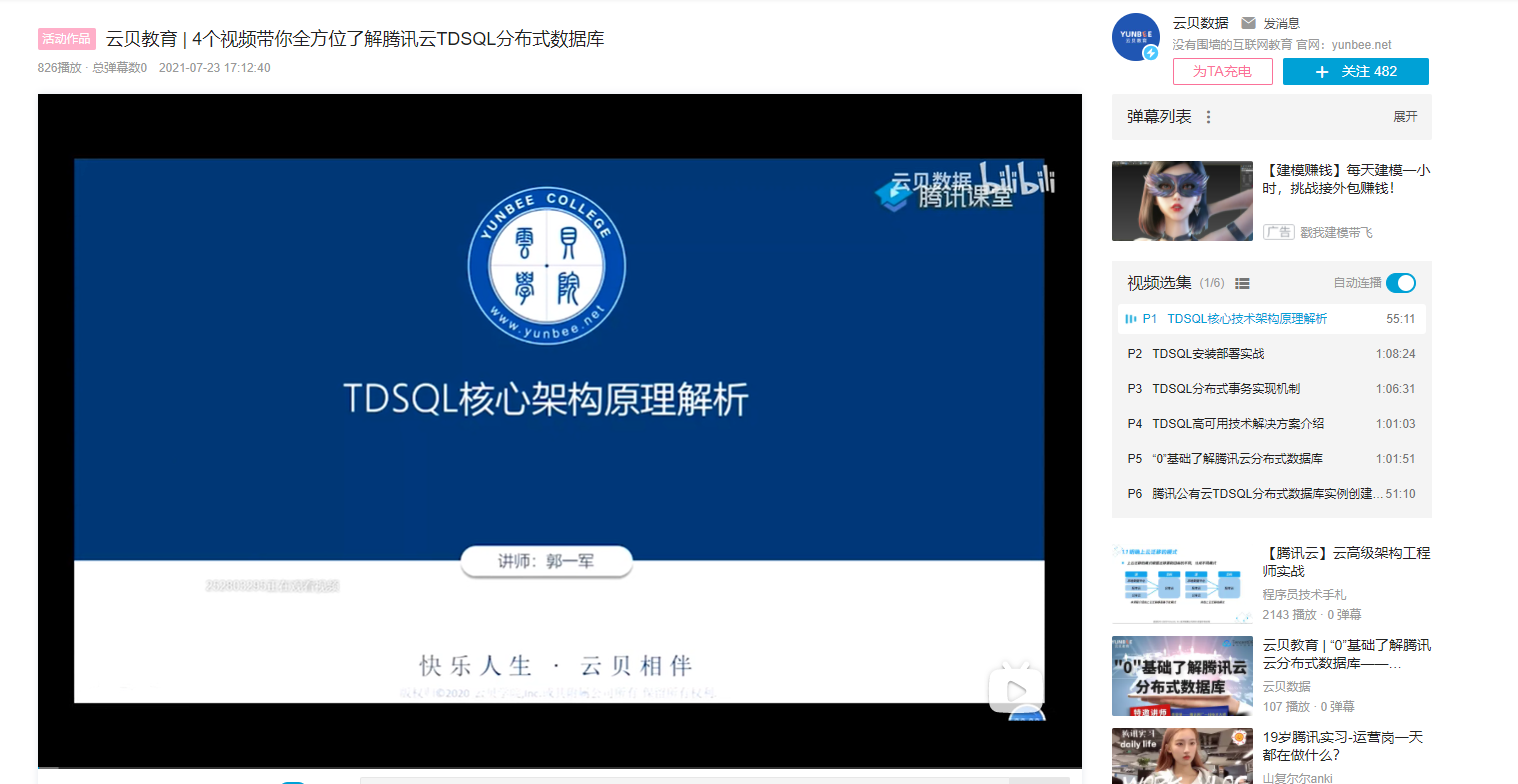Open the 19岁腾讯实习 video thumbnail

tap(1182, 756)
